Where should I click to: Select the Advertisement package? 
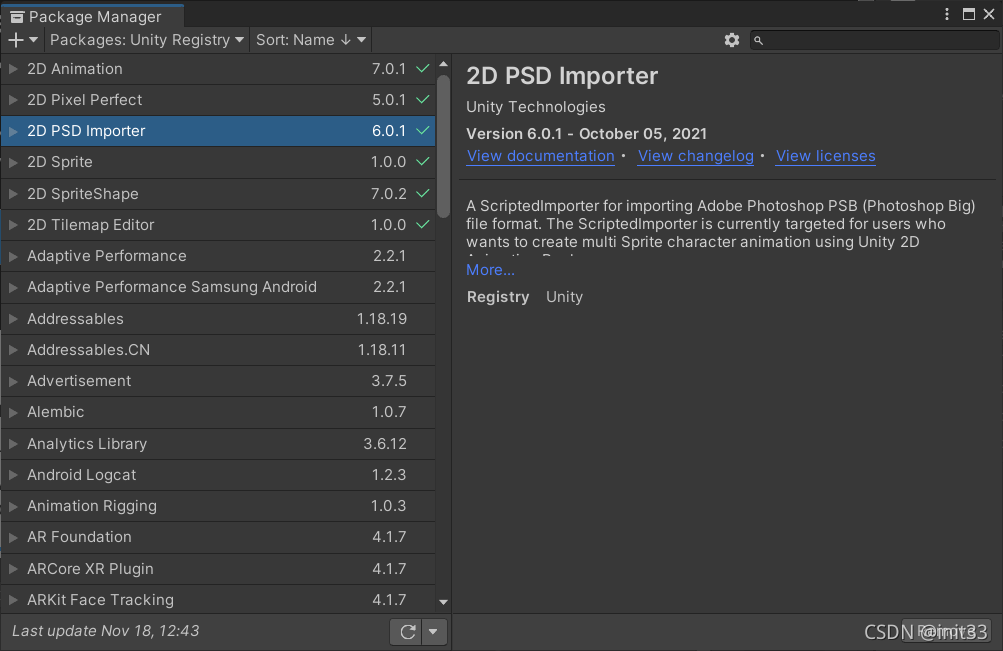pos(217,381)
